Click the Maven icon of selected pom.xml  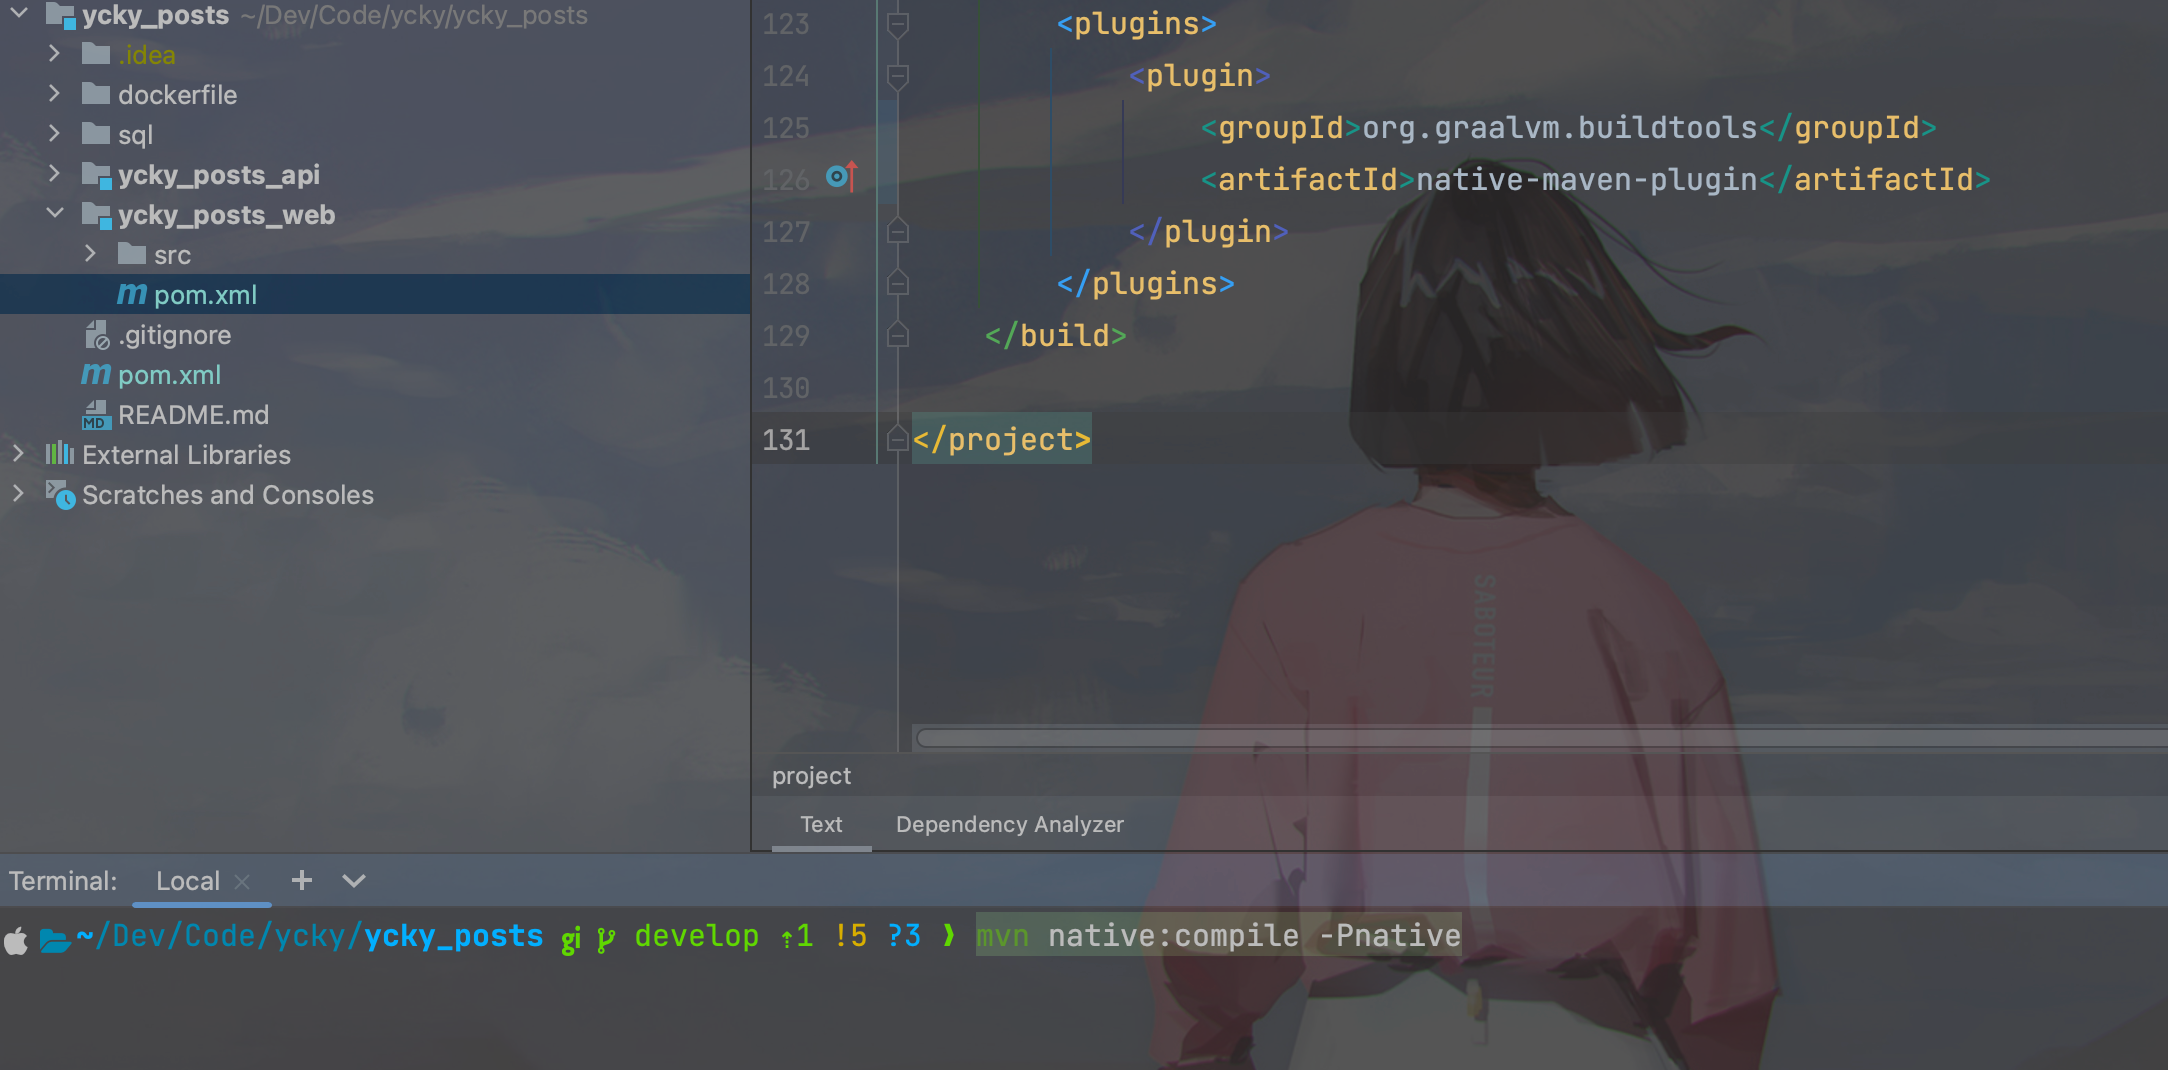pyautogui.click(x=132, y=294)
